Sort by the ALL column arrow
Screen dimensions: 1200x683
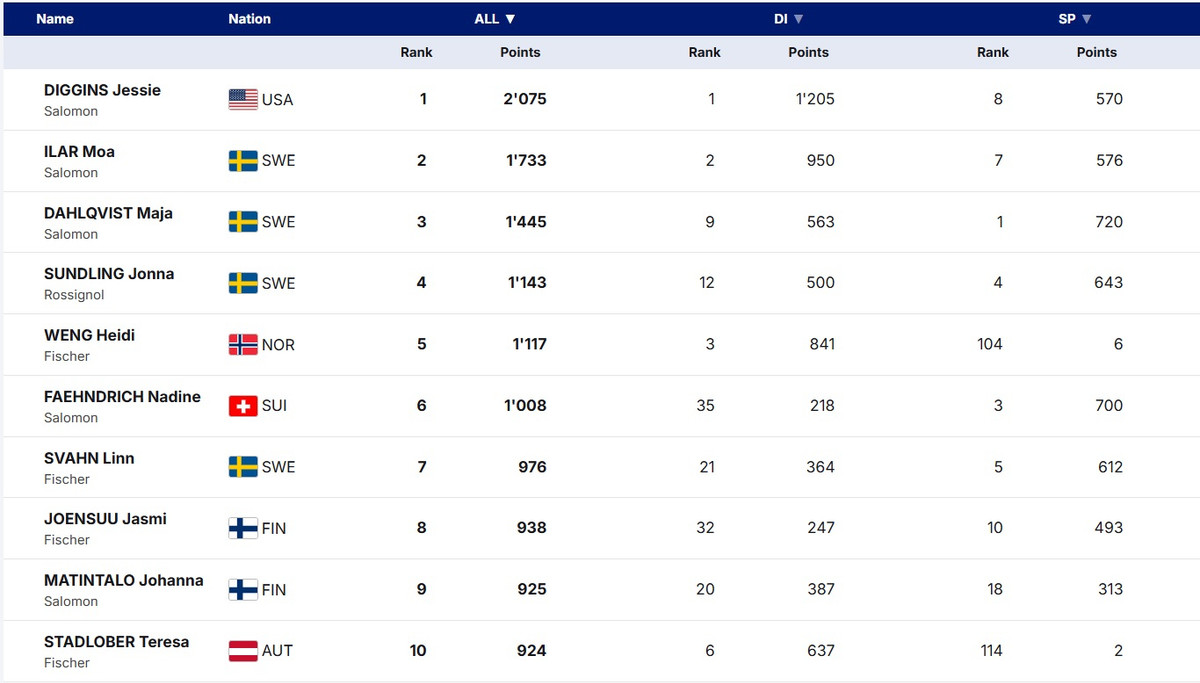pyautogui.click(x=510, y=19)
